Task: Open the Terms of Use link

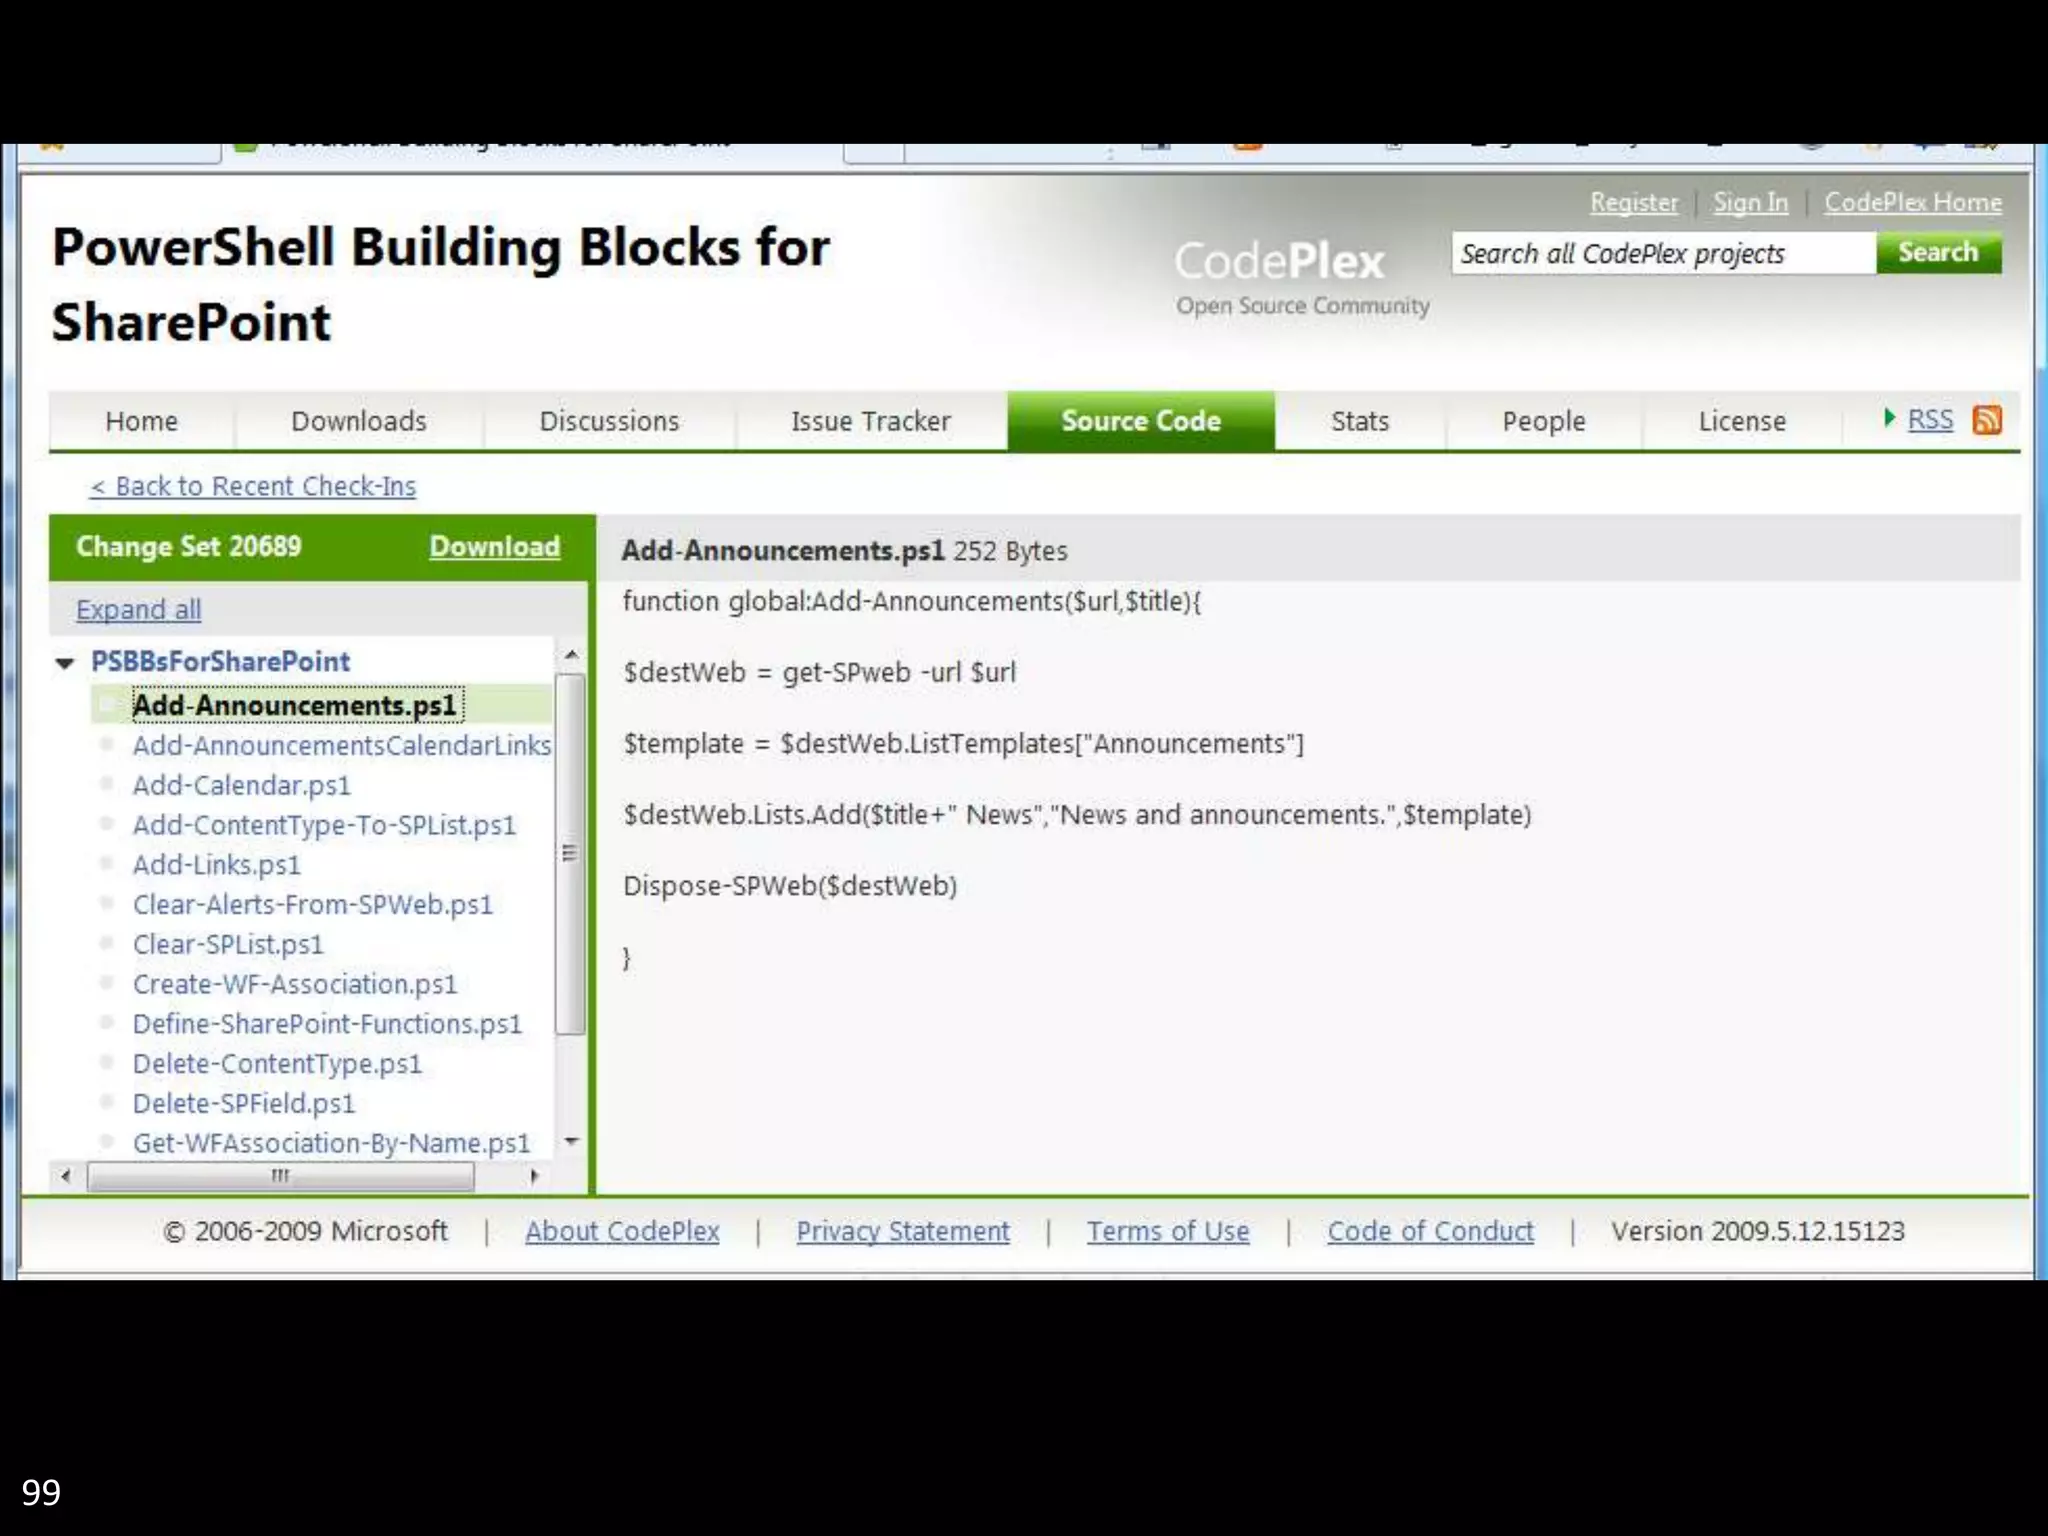Action: [1168, 1231]
